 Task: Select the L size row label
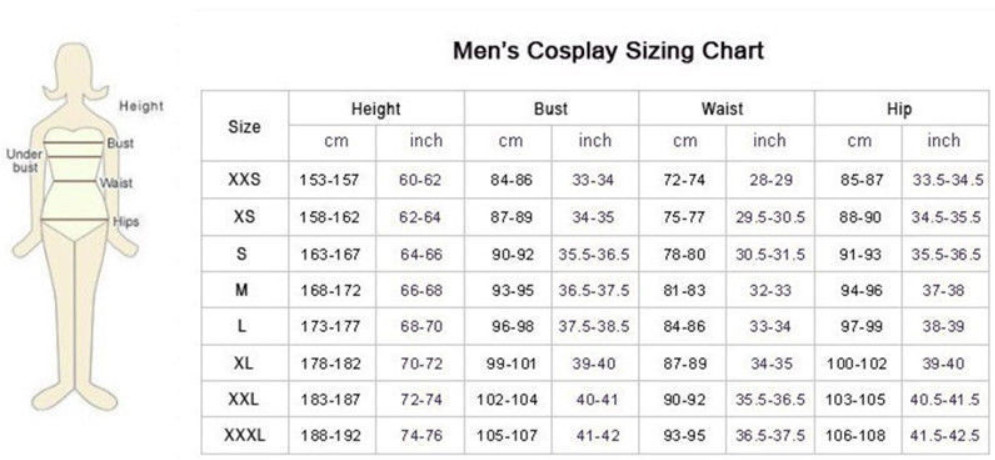[x=243, y=327]
